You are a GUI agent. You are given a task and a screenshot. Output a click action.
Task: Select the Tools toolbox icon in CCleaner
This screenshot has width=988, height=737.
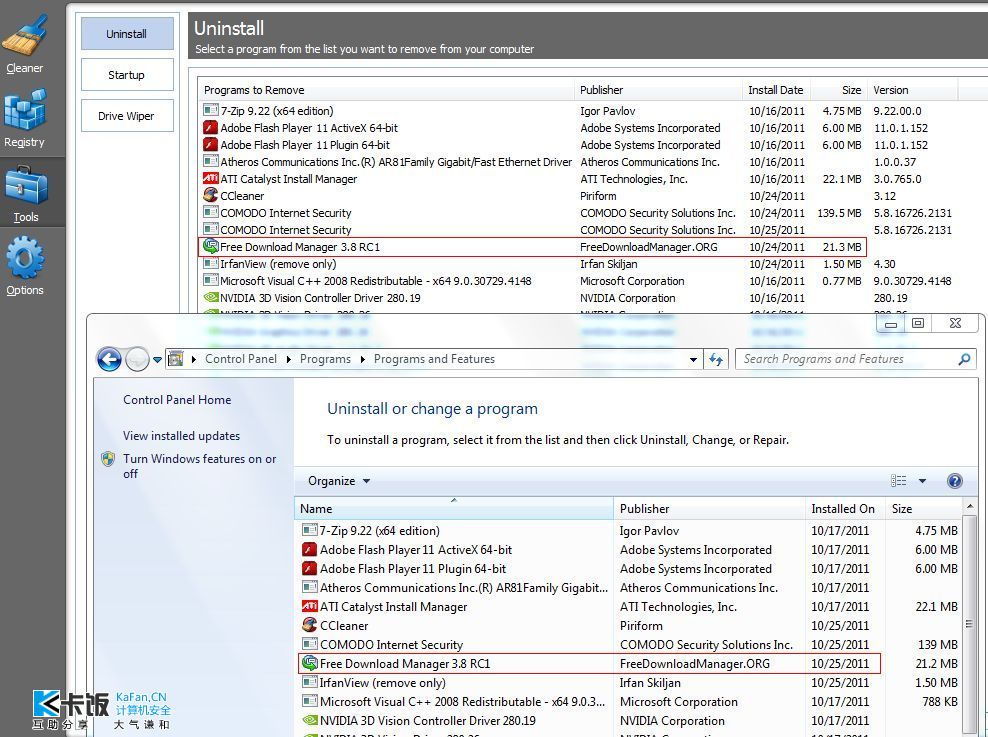(x=26, y=185)
